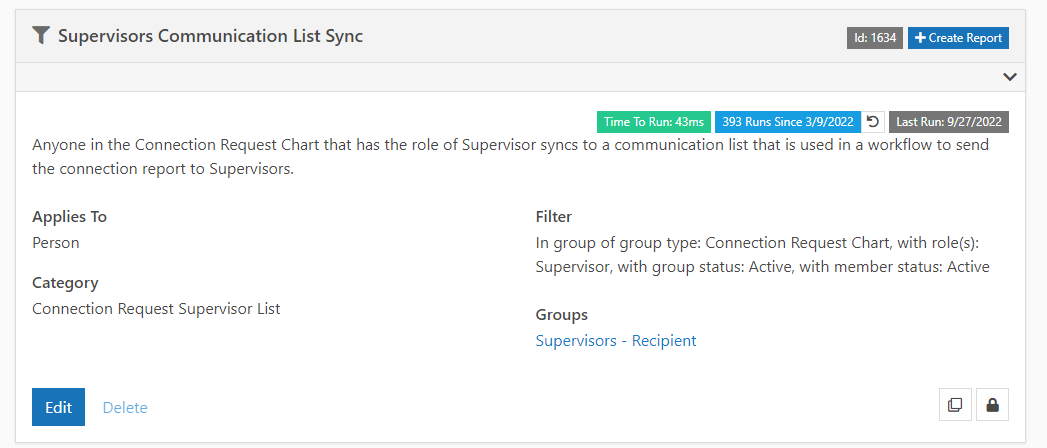The height and width of the screenshot is (448, 1047).
Task: Click the copy data view icon
Action: tap(955, 405)
